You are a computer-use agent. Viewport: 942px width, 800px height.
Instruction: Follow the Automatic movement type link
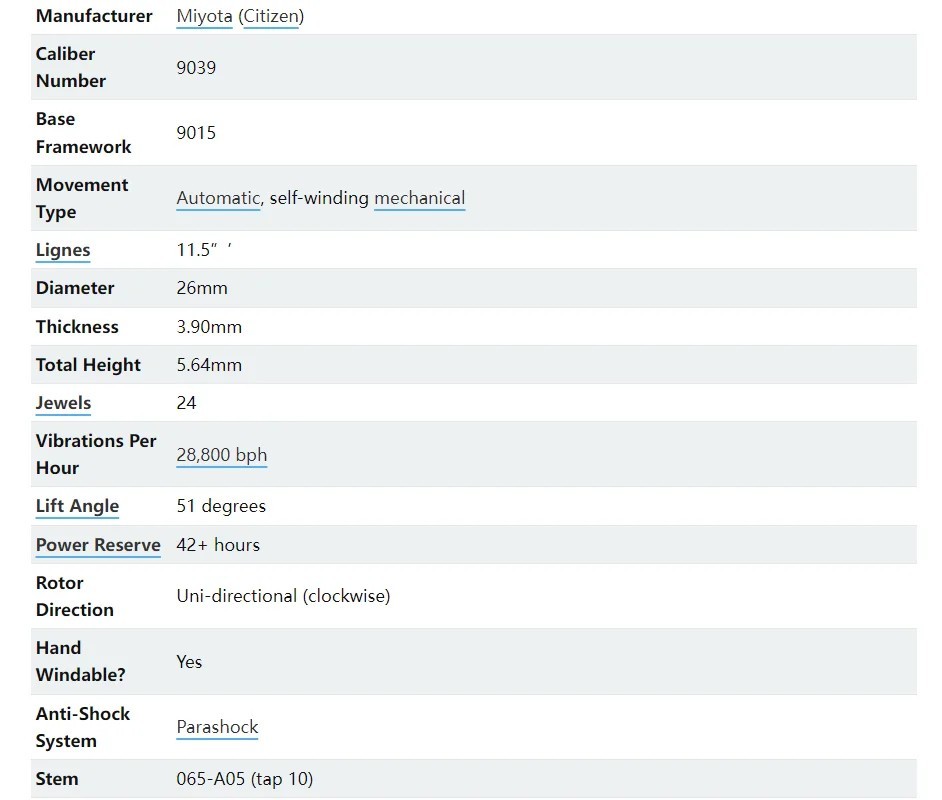click(x=218, y=198)
